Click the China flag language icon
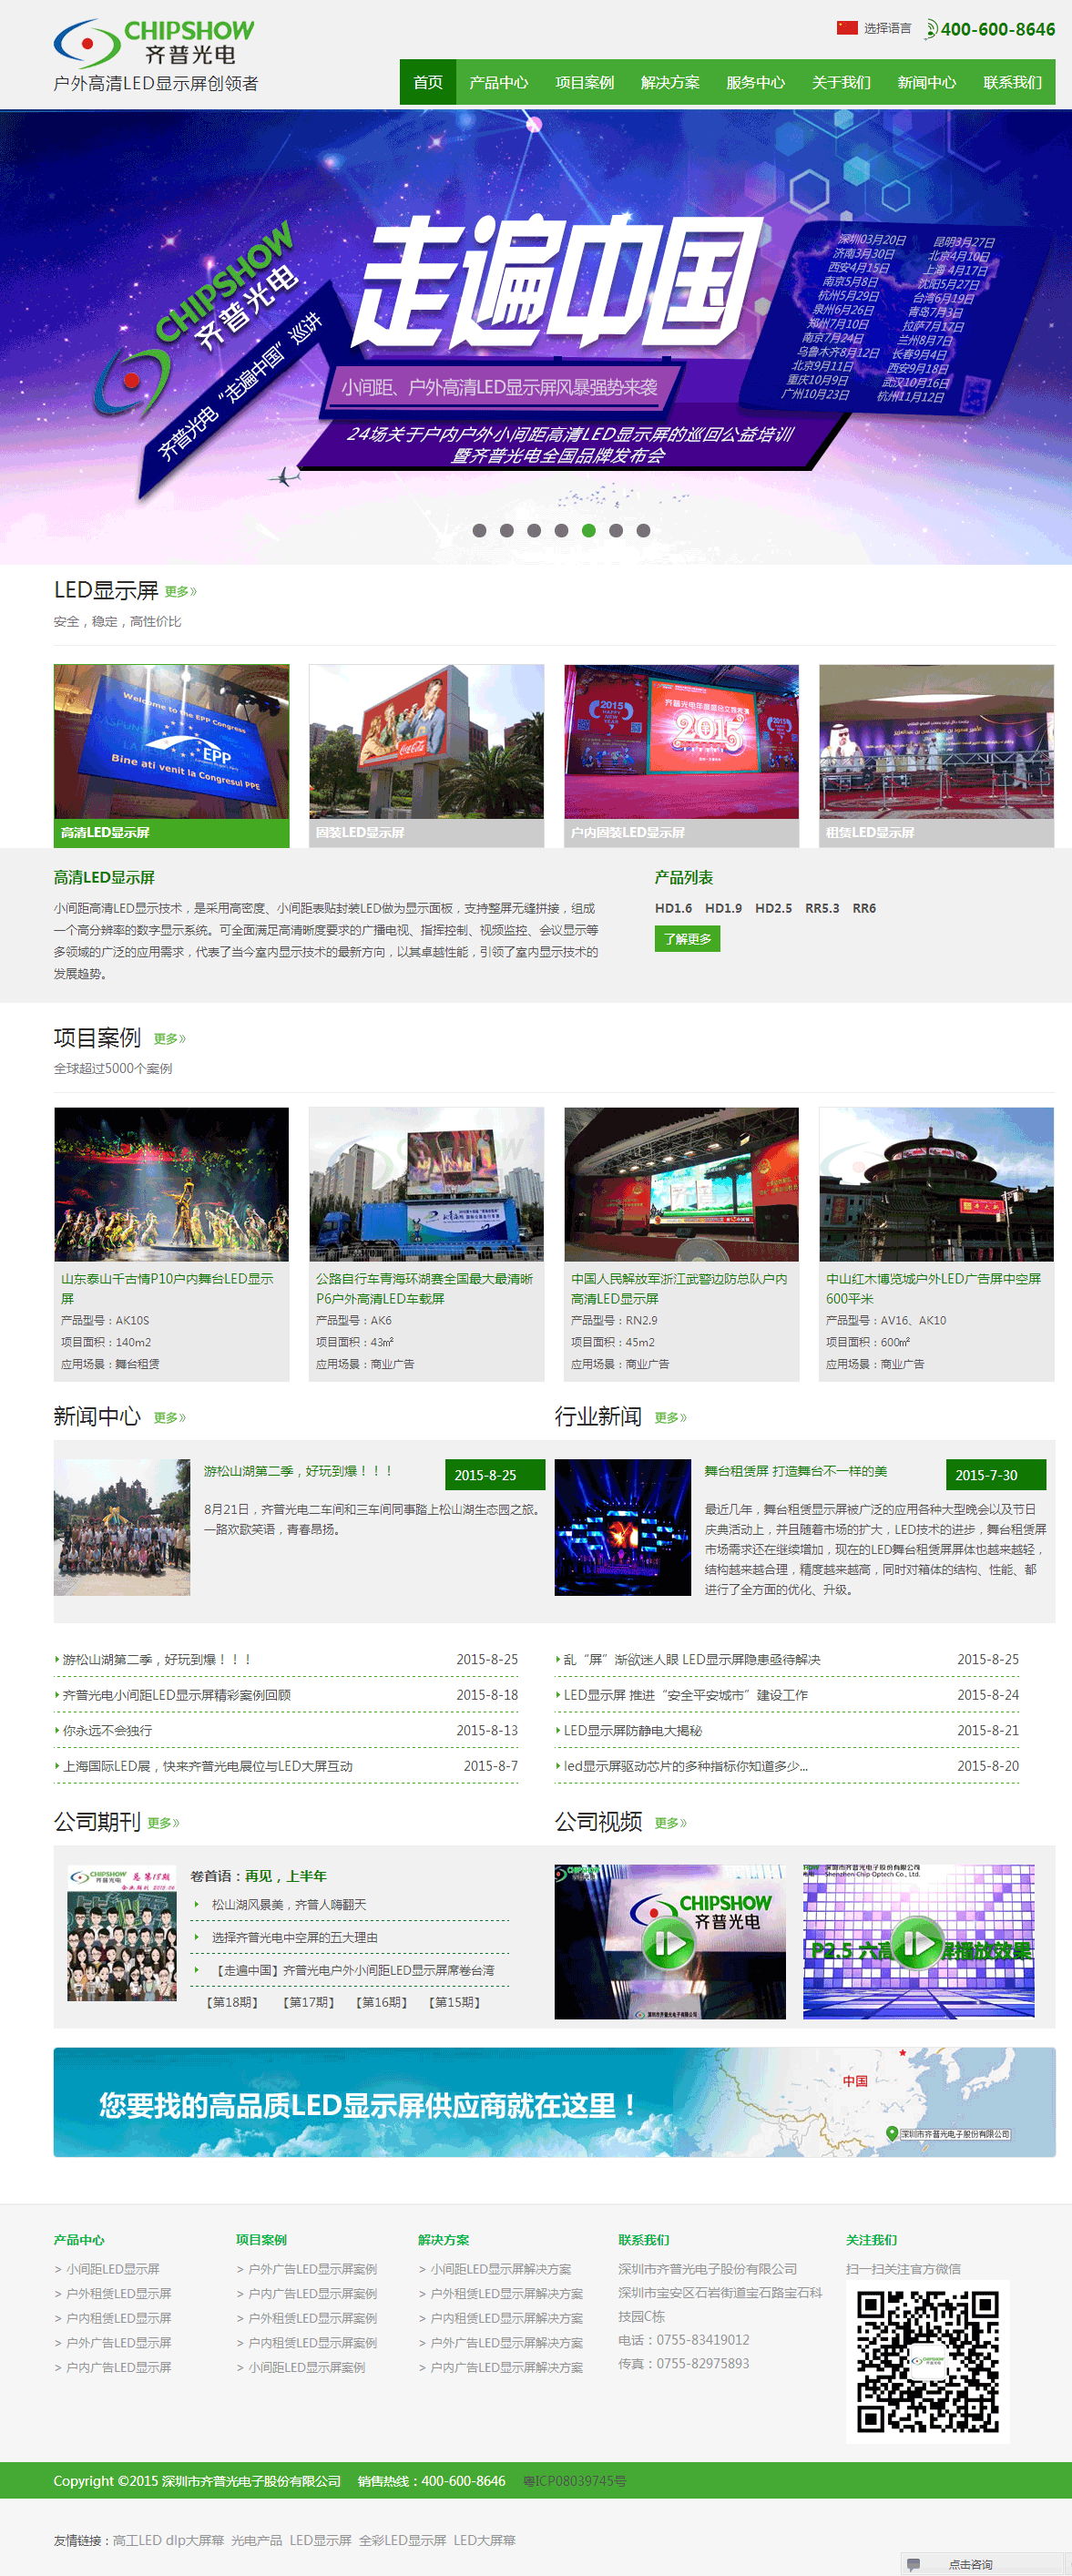 pyautogui.click(x=847, y=28)
